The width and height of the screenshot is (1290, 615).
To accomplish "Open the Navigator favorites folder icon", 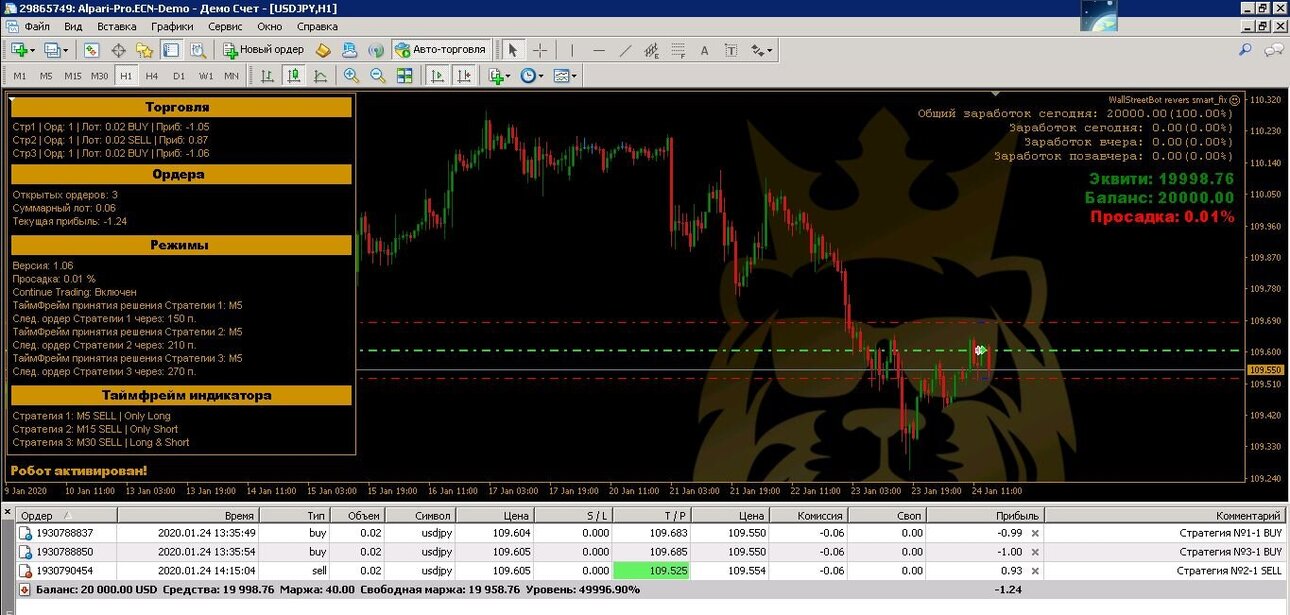I will click(x=144, y=50).
